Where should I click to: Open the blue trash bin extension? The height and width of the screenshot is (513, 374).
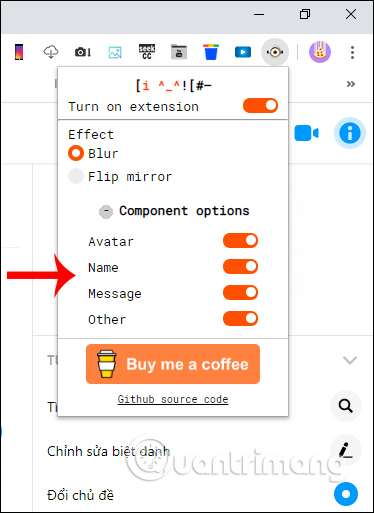211,52
